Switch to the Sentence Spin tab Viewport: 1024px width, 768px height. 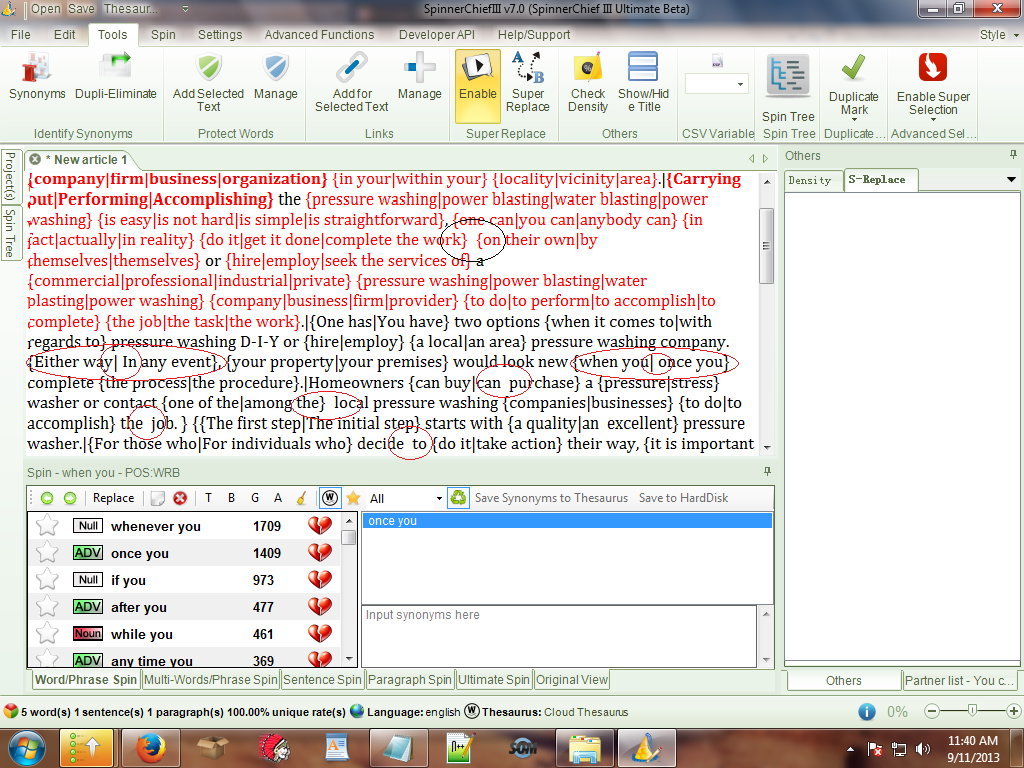[x=321, y=680]
